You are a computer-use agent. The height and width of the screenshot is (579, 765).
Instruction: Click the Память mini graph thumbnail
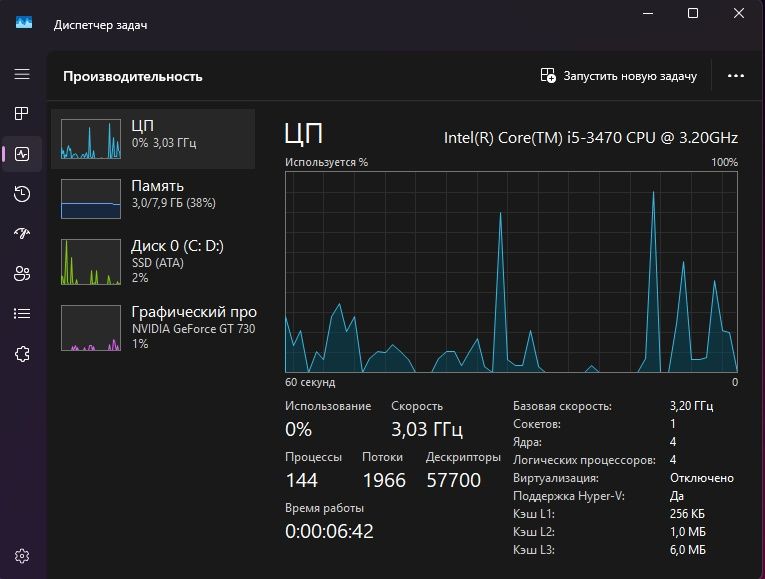[x=91, y=199]
